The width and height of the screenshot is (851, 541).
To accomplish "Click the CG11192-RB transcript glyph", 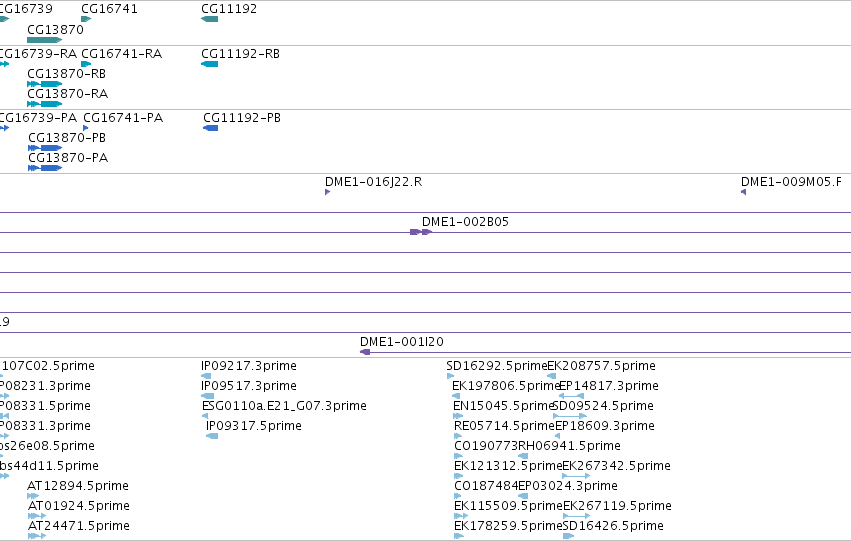I will click(209, 64).
